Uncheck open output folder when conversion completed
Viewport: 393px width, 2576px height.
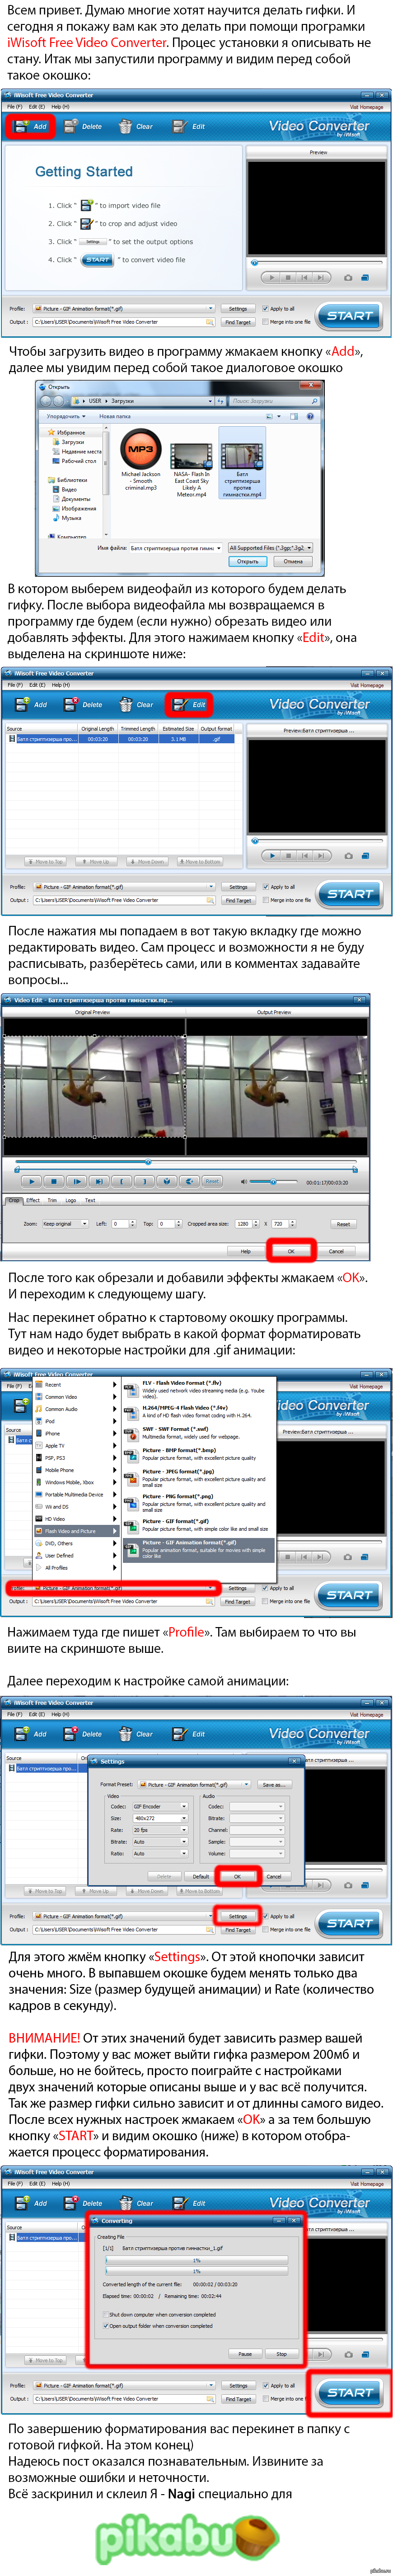click(106, 2325)
